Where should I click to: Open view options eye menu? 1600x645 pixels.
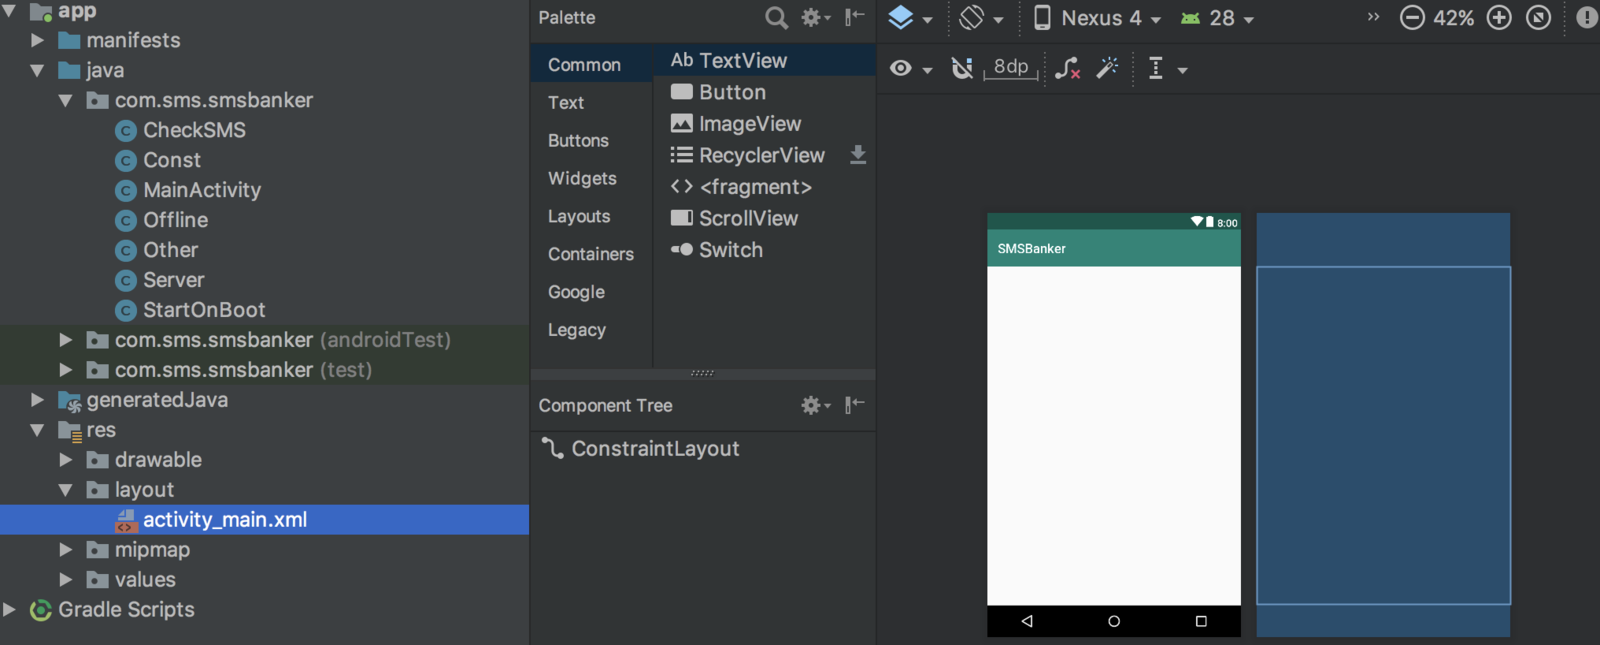(911, 68)
